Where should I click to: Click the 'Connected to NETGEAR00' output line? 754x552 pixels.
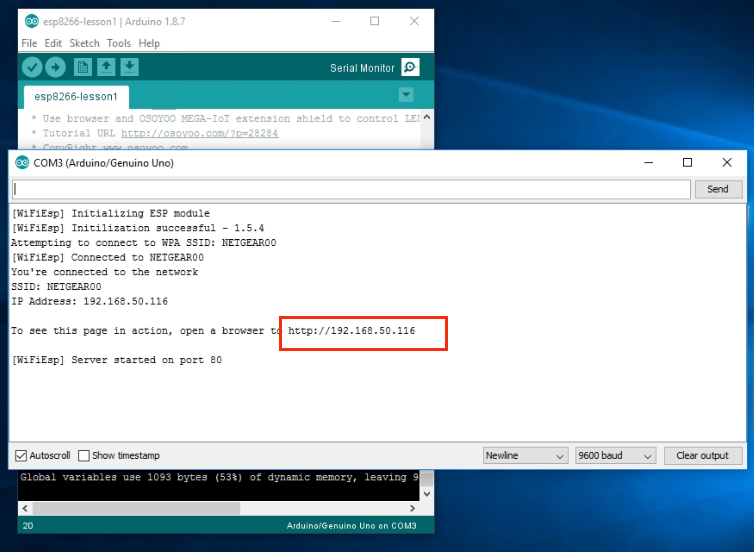point(108,258)
